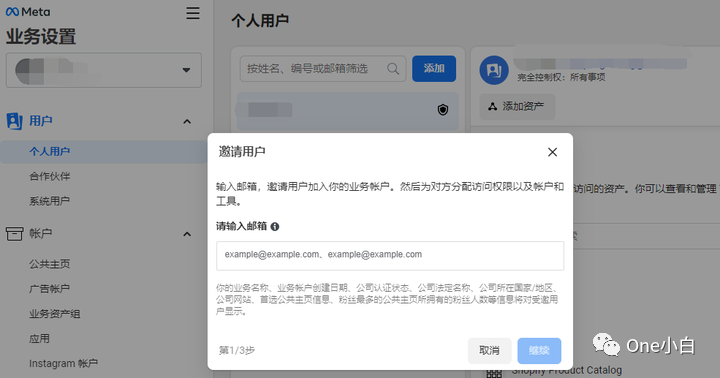Open 公共主页 in sidebar
The width and height of the screenshot is (720, 378).
[50, 264]
